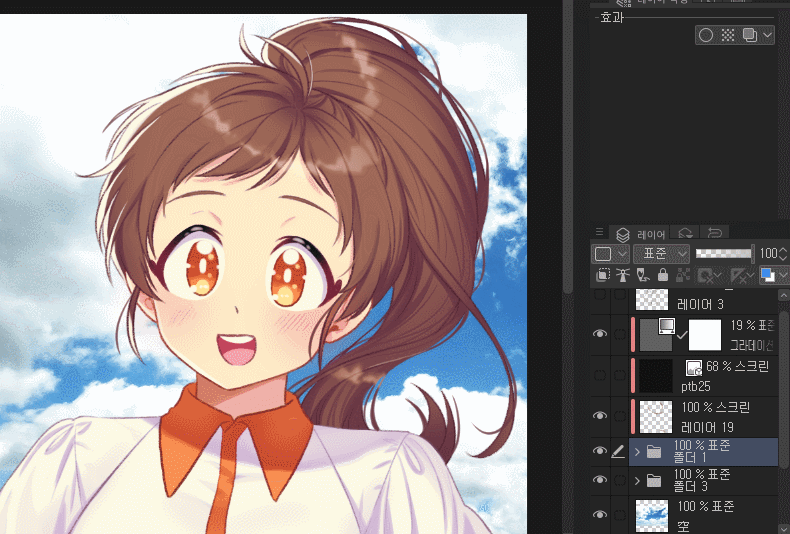Click the 레이어 19 layer thumbnail
790x534 pixels.
click(x=655, y=417)
